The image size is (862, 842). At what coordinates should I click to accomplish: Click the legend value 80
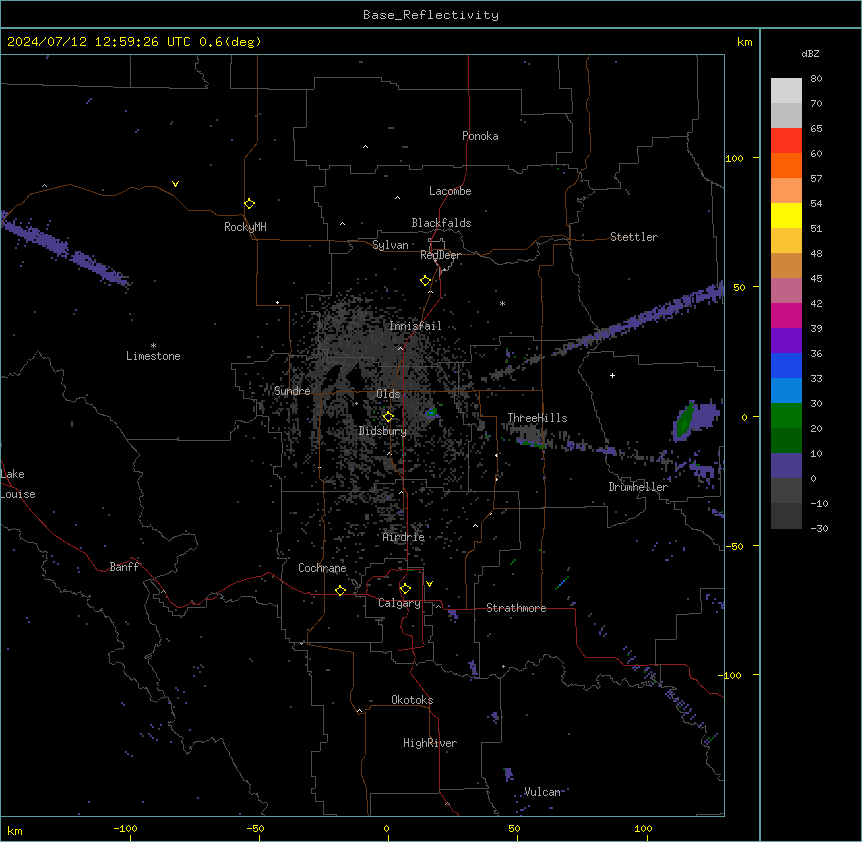[816, 79]
